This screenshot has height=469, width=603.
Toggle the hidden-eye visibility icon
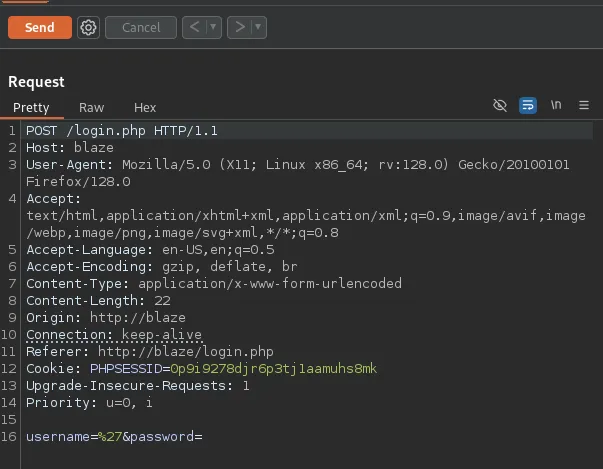(x=501, y=106)
